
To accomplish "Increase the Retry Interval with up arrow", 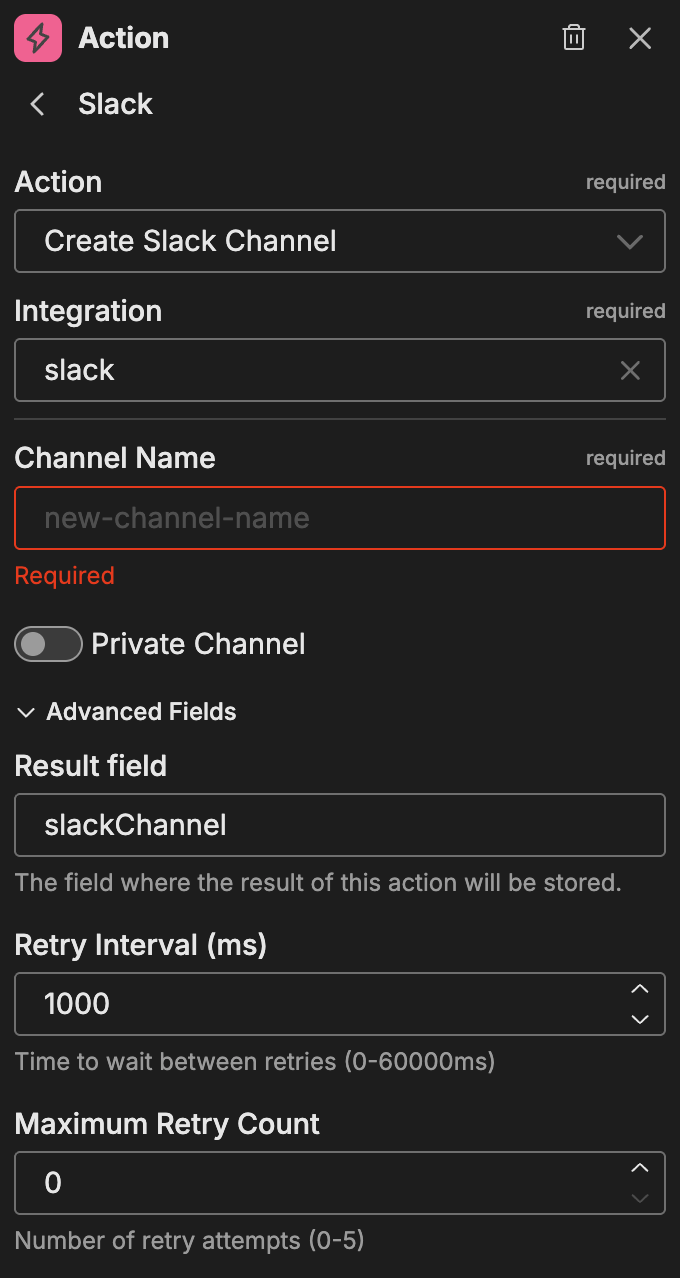I will click(x=640, y=989).
